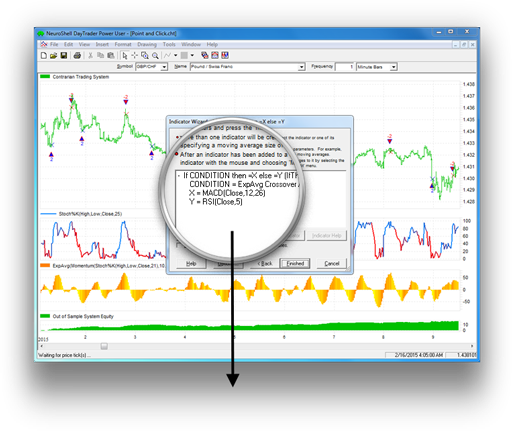The image size is (512, 431).
Task: Click the zoom region tool icon
Action: click(145, 55)
